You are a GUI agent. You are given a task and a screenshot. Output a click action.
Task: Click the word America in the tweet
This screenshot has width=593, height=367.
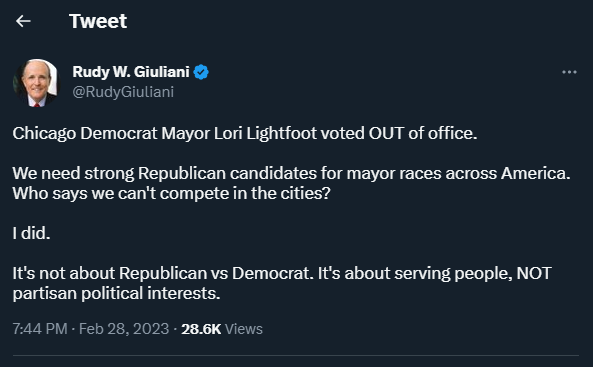536,173
